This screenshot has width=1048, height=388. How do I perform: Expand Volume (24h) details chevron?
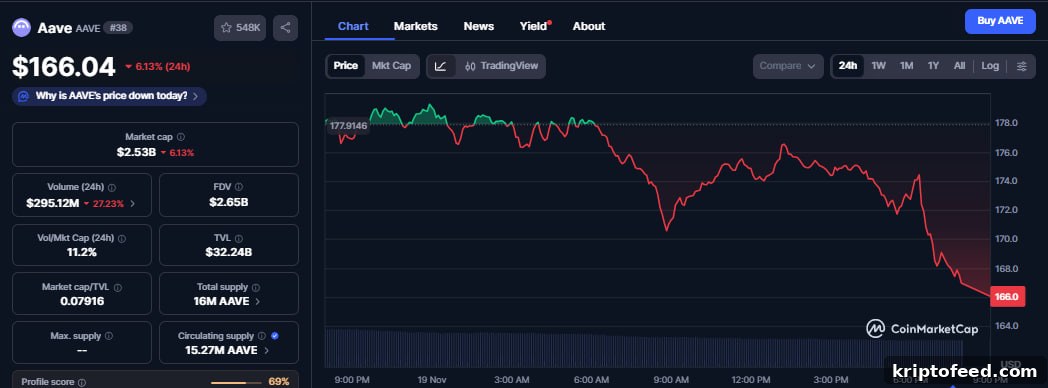pyautogui.click(x=132, y=204)
